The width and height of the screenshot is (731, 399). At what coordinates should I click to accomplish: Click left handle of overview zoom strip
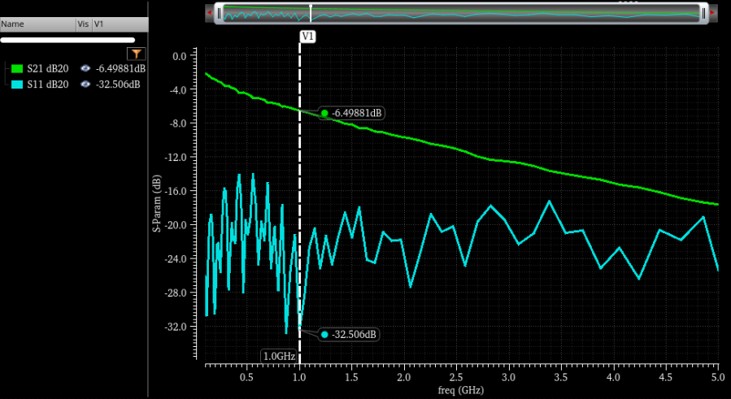click(x=219, y=14)
